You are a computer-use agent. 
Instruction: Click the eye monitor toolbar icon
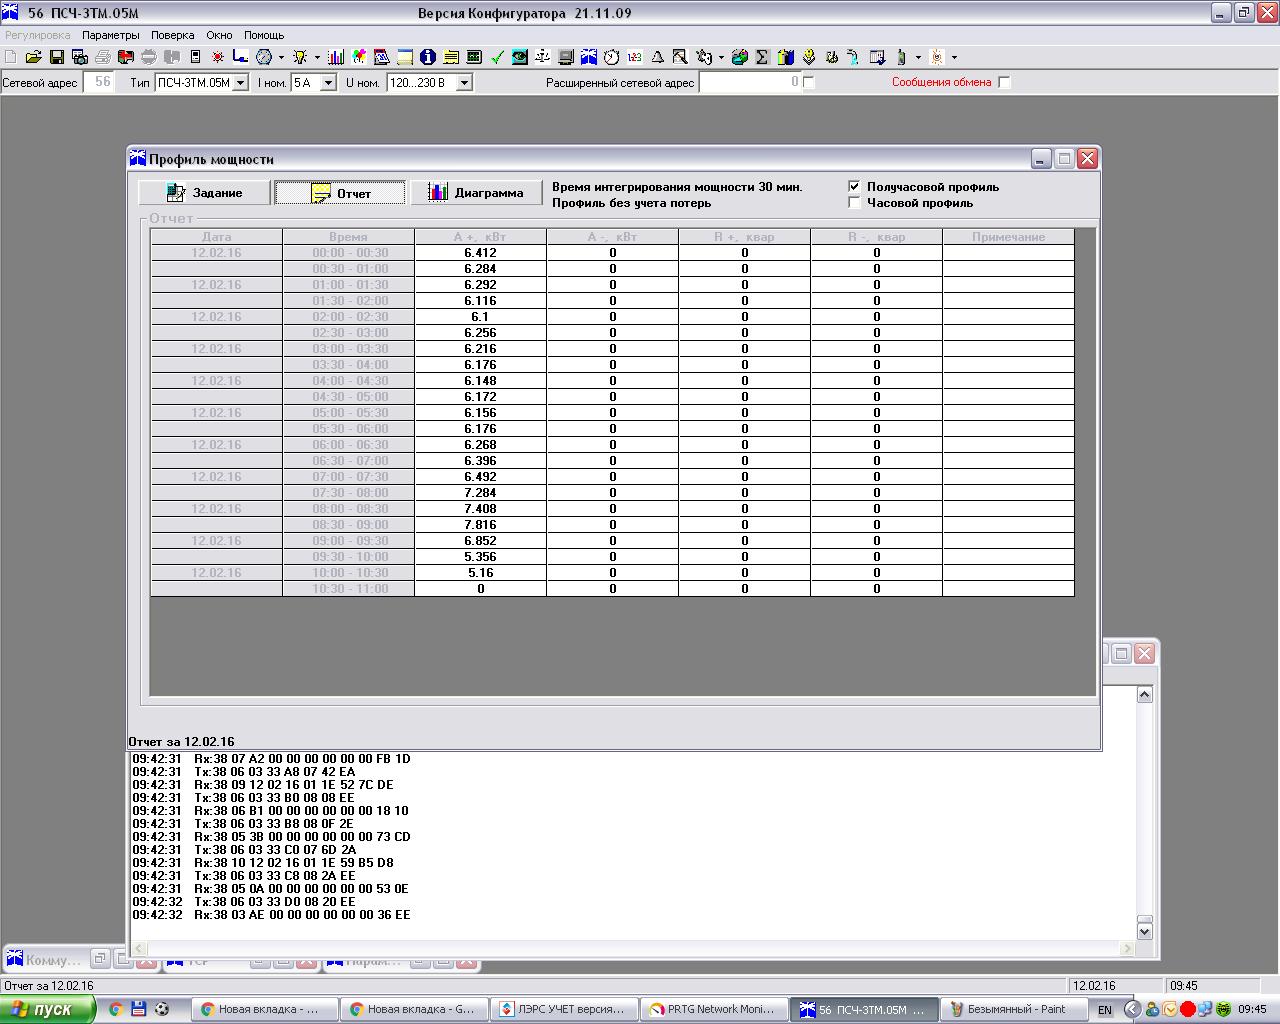click(519, 57)
